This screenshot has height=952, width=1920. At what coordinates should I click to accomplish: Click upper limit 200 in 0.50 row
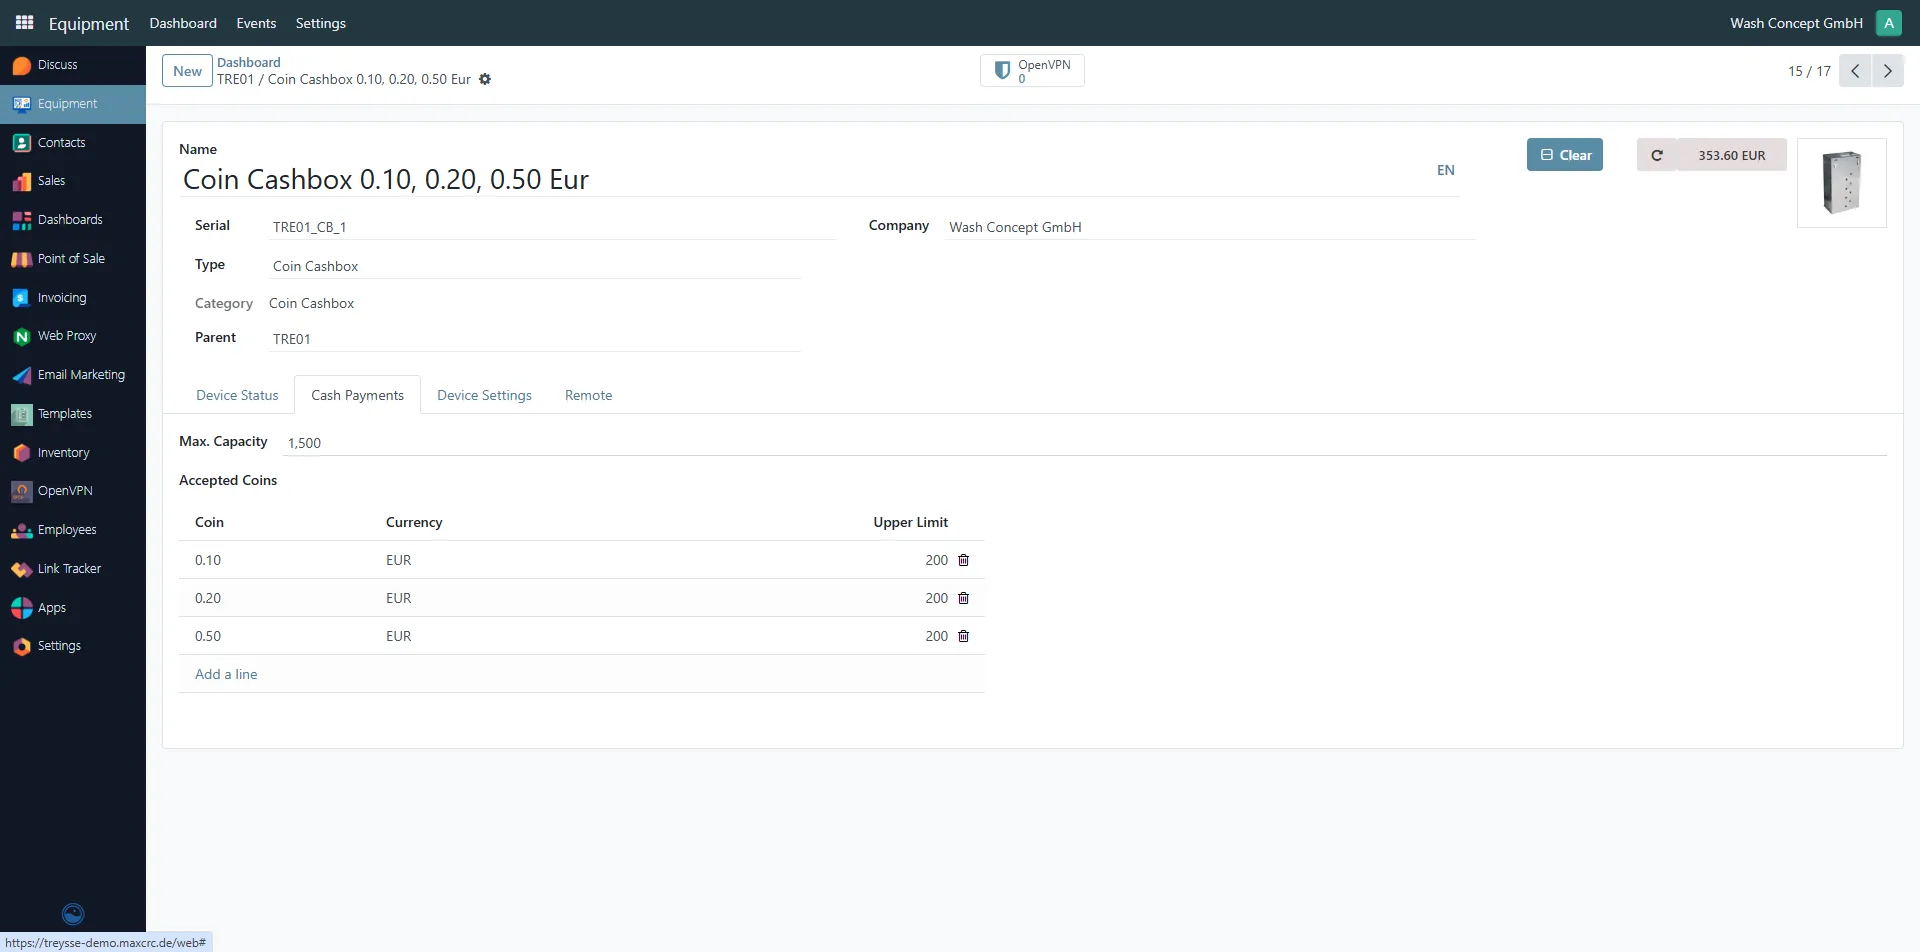tap(936, 636)
